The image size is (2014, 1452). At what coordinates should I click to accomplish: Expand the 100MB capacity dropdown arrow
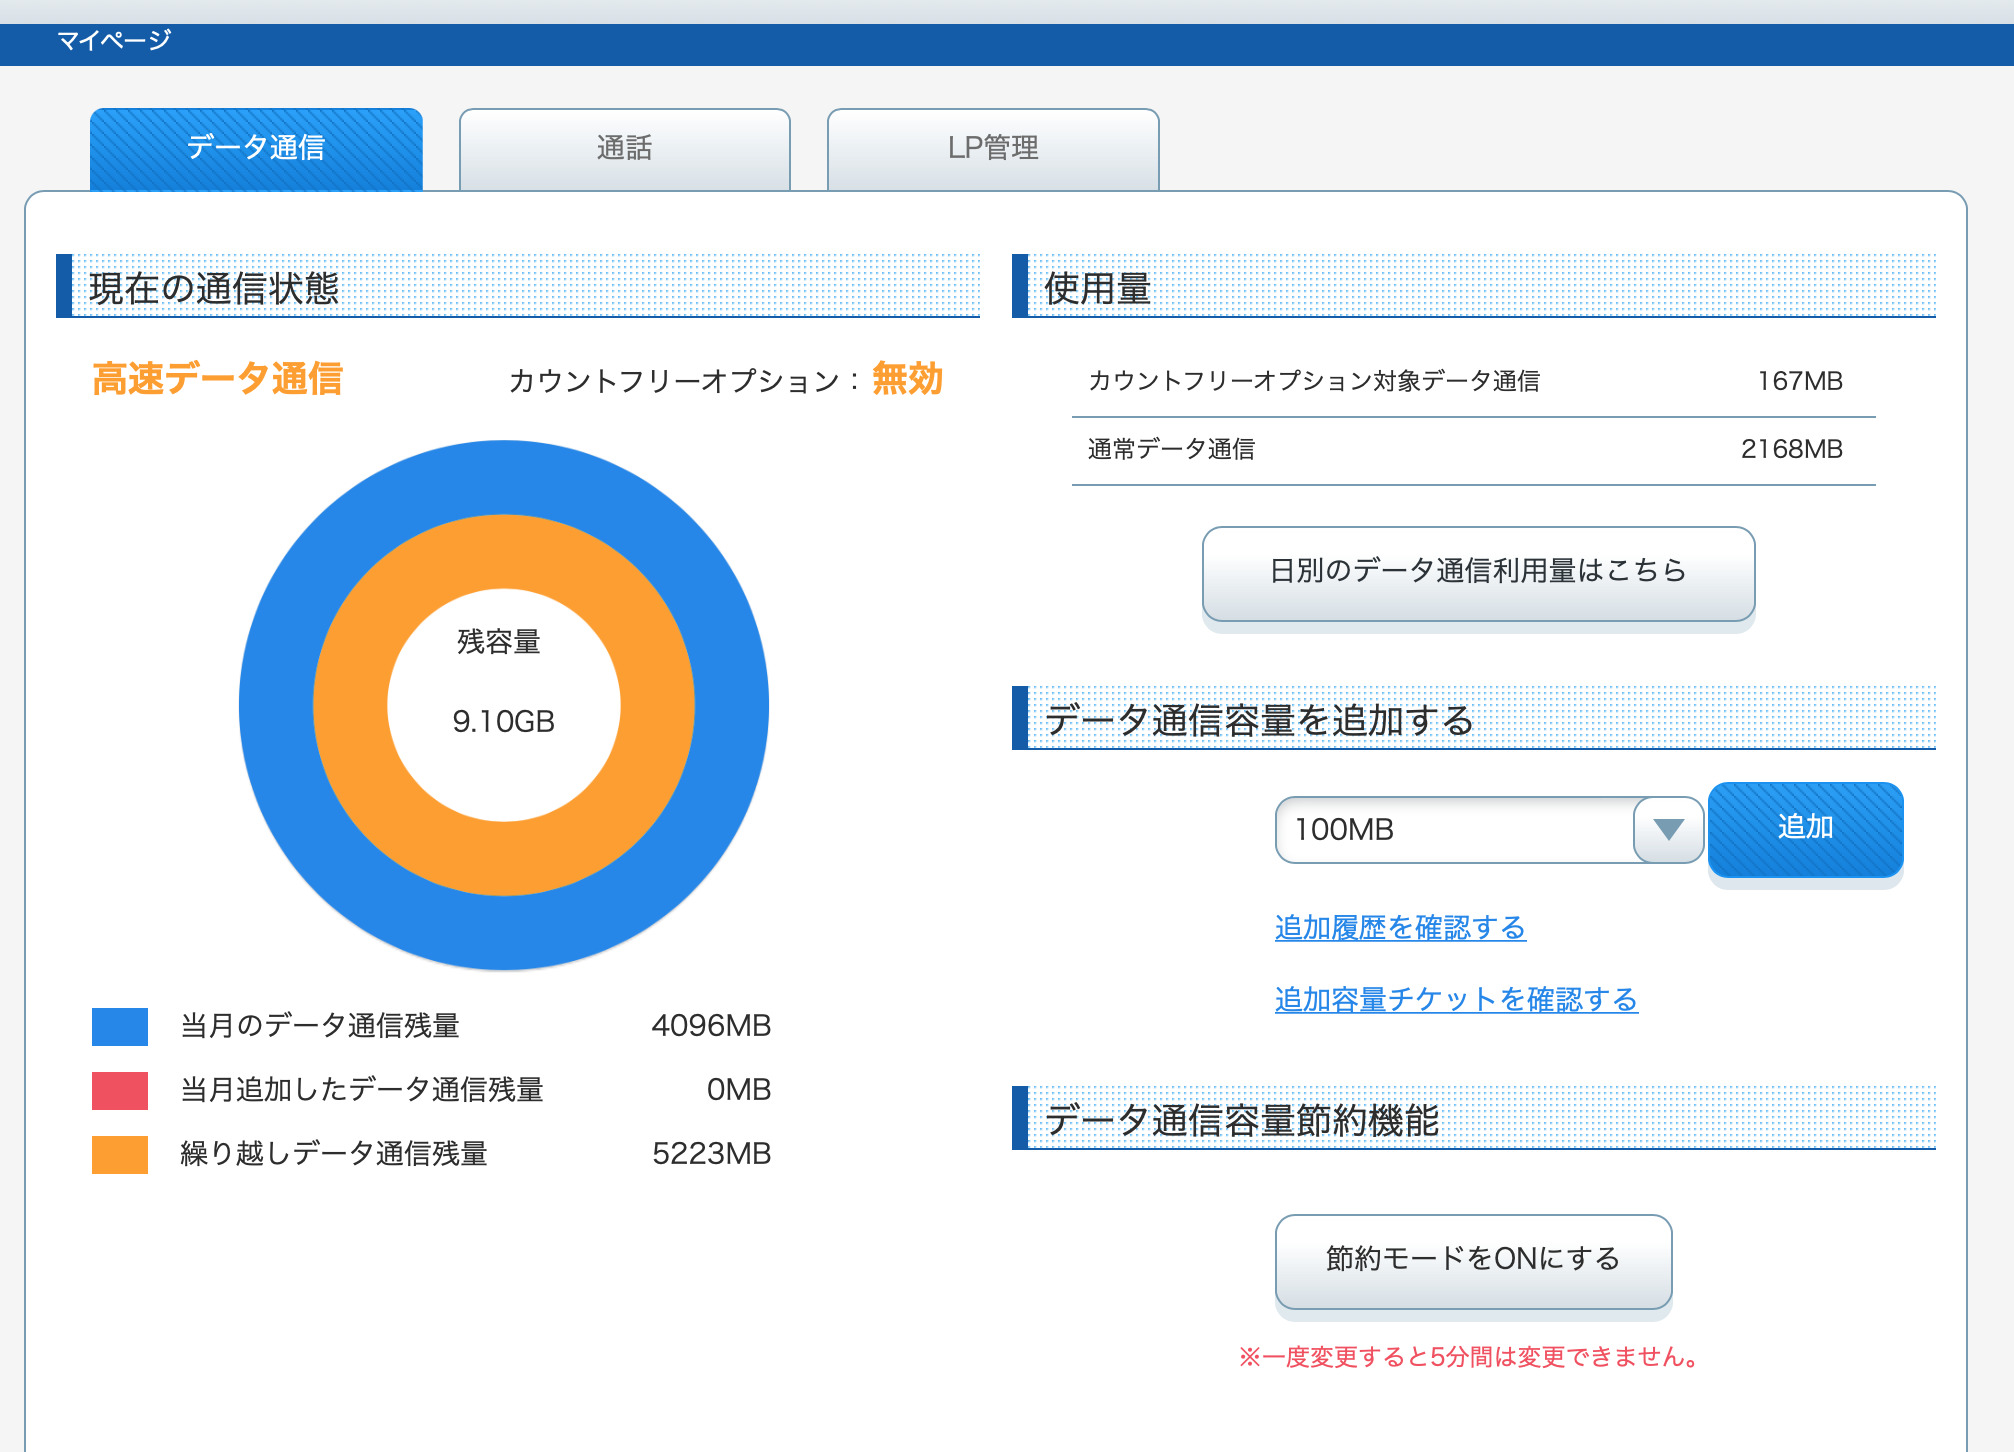[x=1668, y=829]
